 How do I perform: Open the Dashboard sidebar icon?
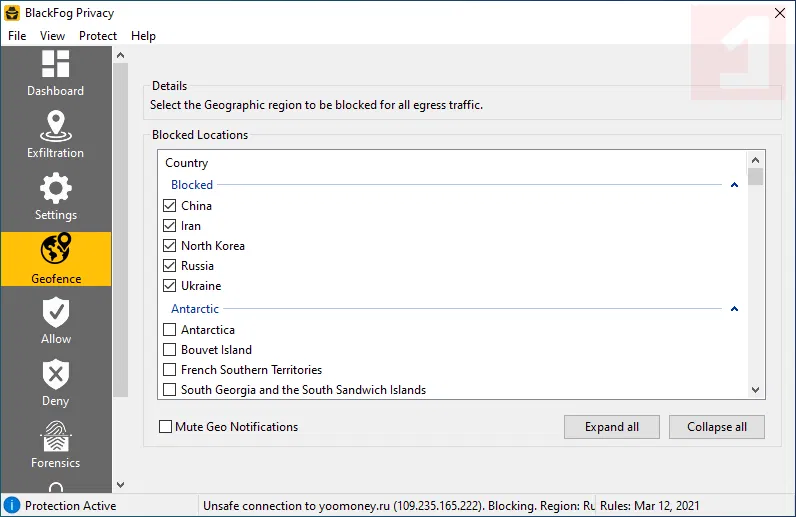tap(56, 65)
